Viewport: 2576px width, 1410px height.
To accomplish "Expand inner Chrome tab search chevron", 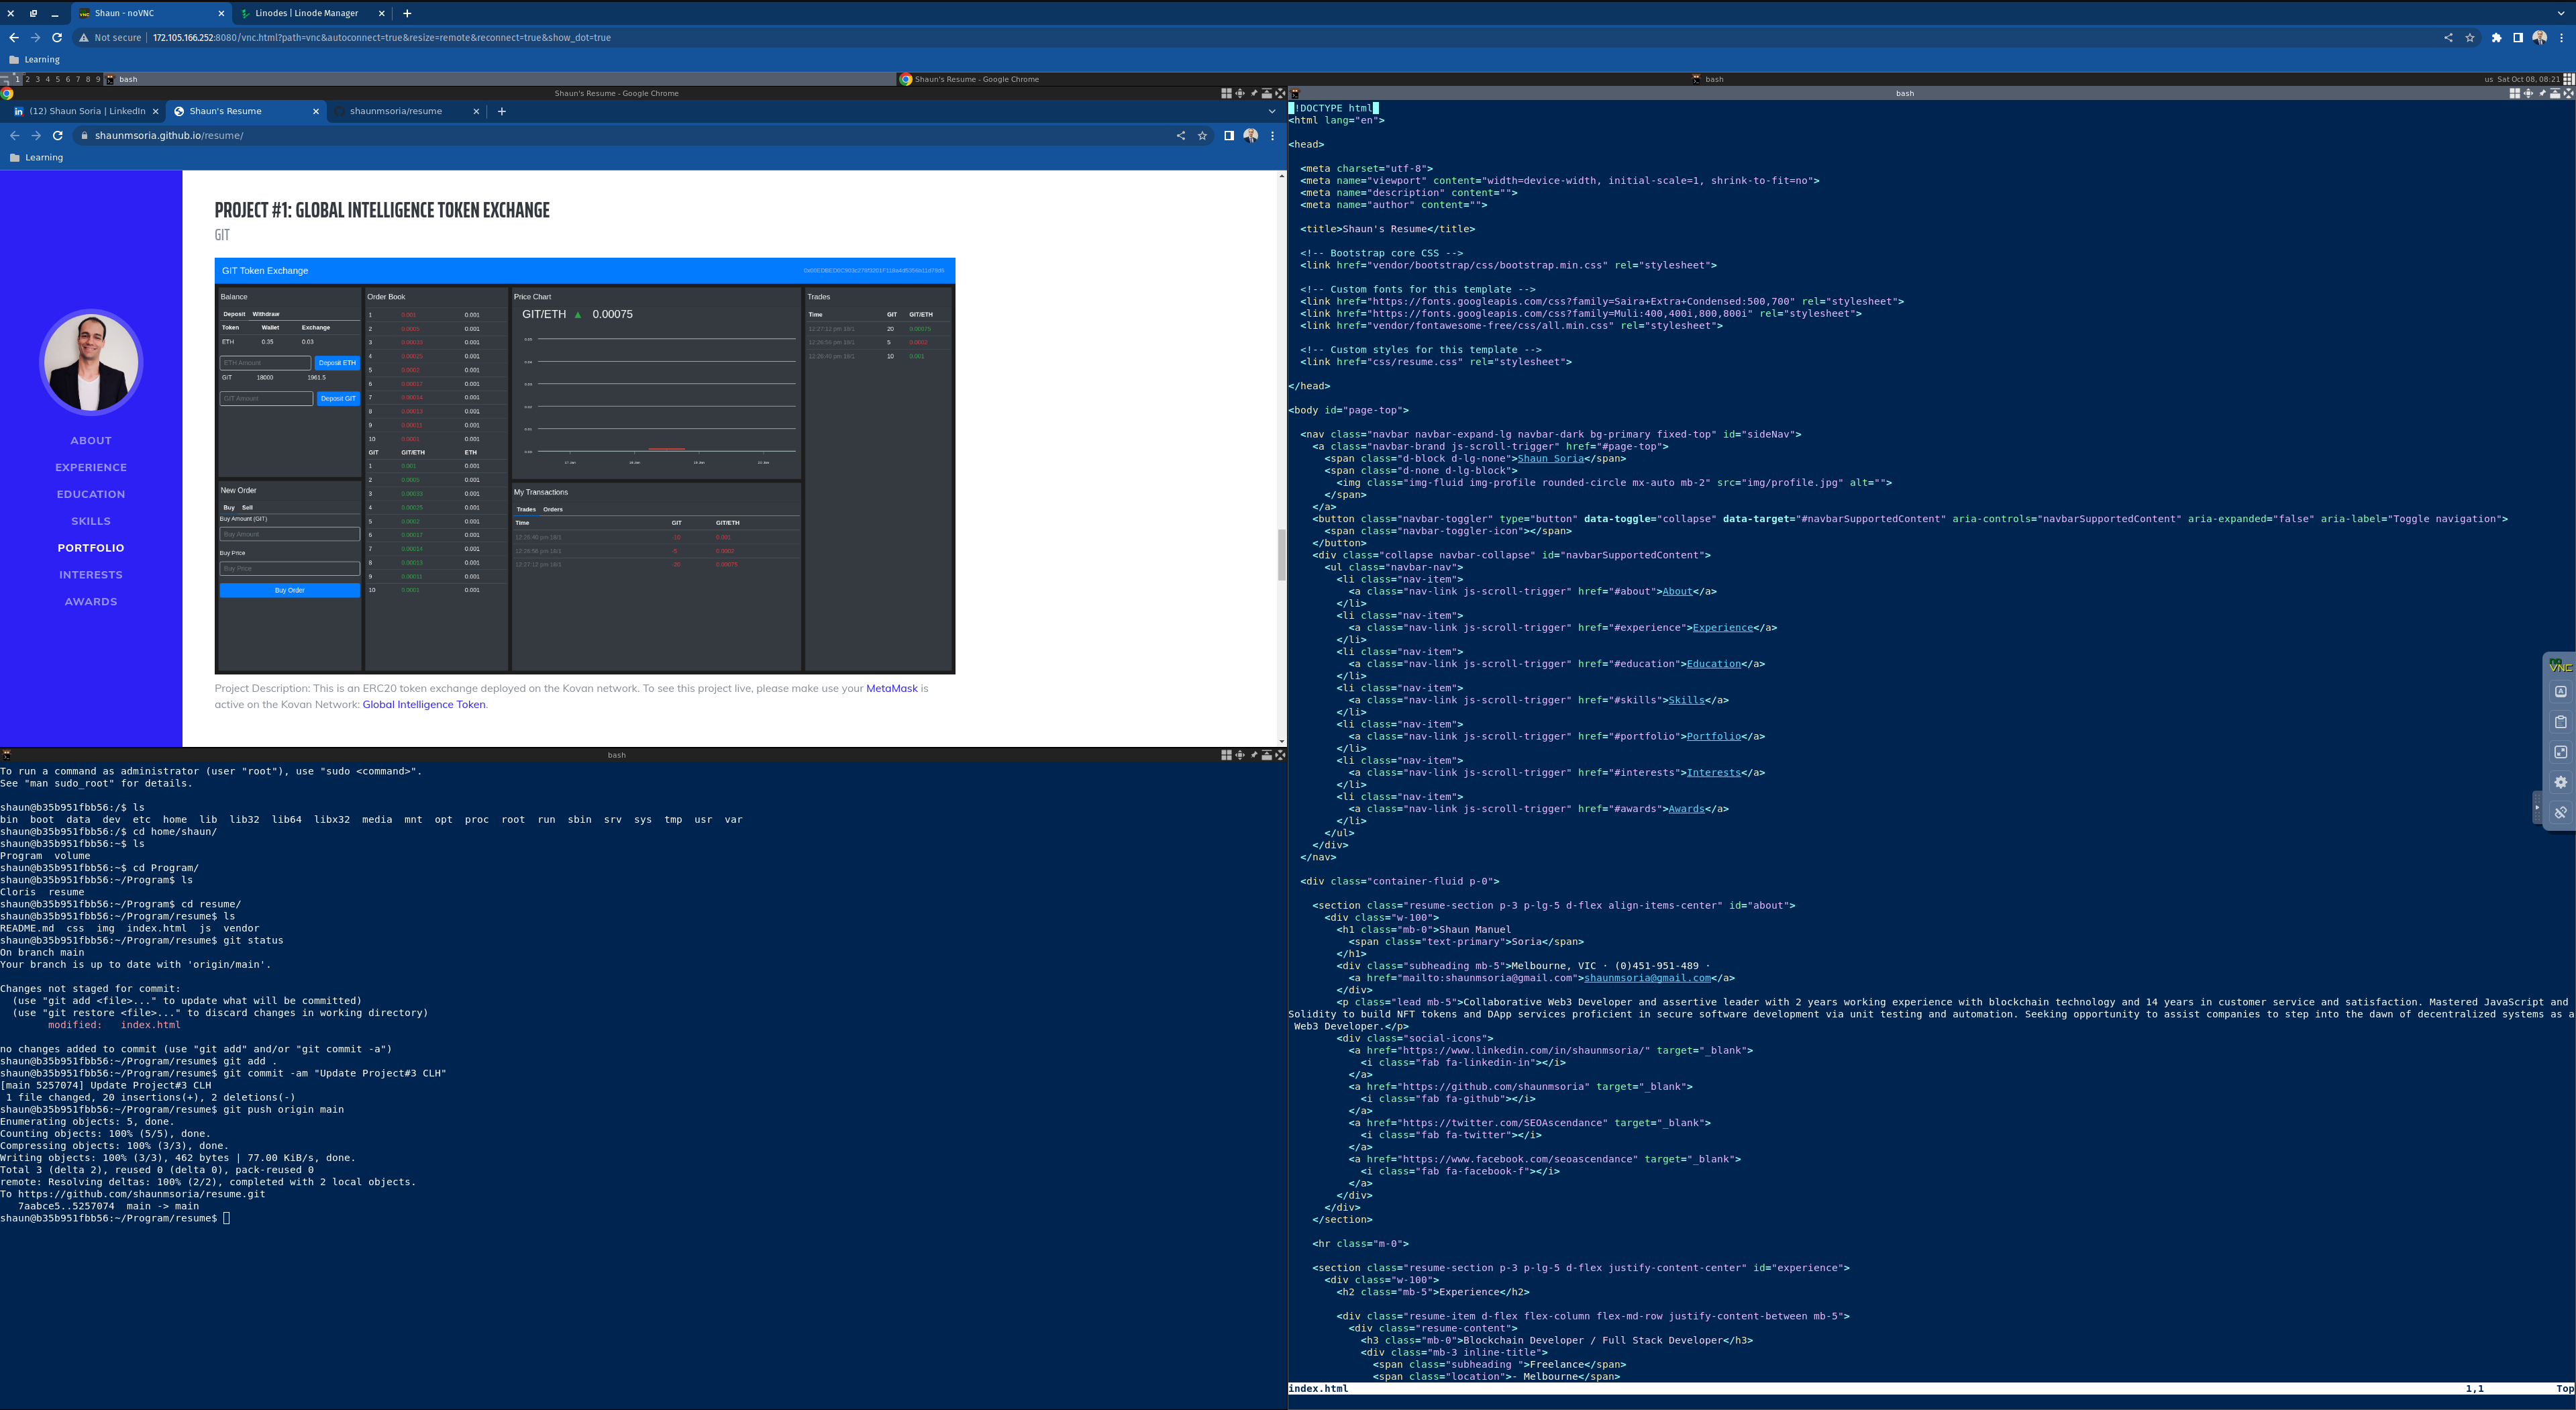I will click(x=1272, y=111).
